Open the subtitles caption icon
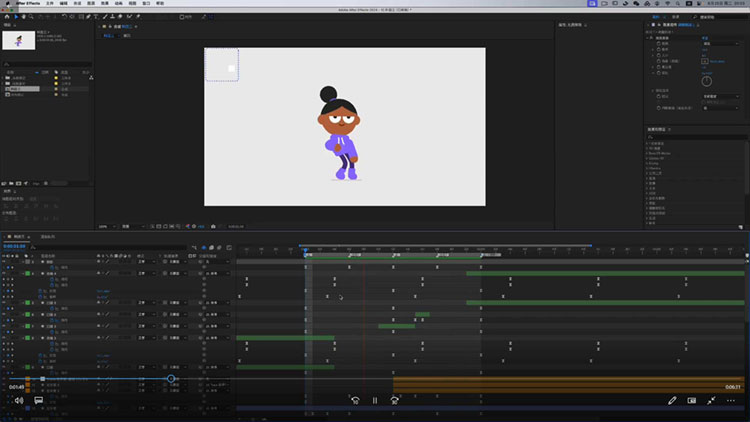Image resolution: width=750 pixels, height=422 pixels. tap(39, 400)
